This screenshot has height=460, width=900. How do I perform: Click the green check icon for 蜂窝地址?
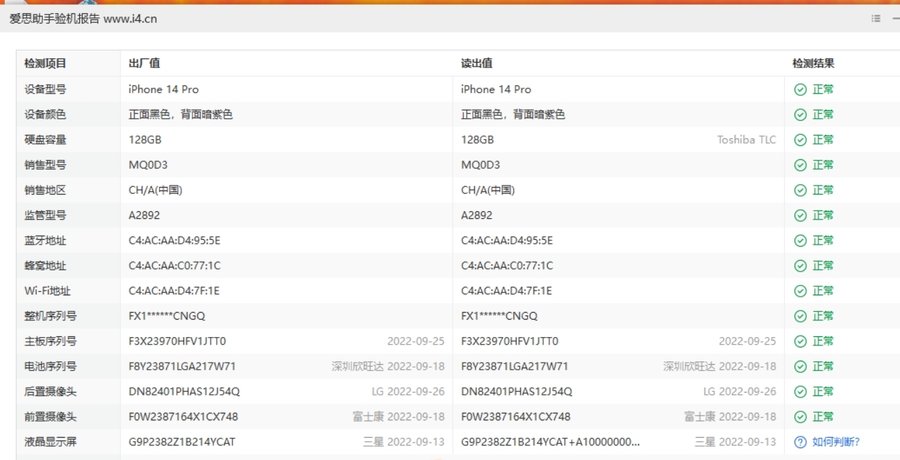(800, 266)
